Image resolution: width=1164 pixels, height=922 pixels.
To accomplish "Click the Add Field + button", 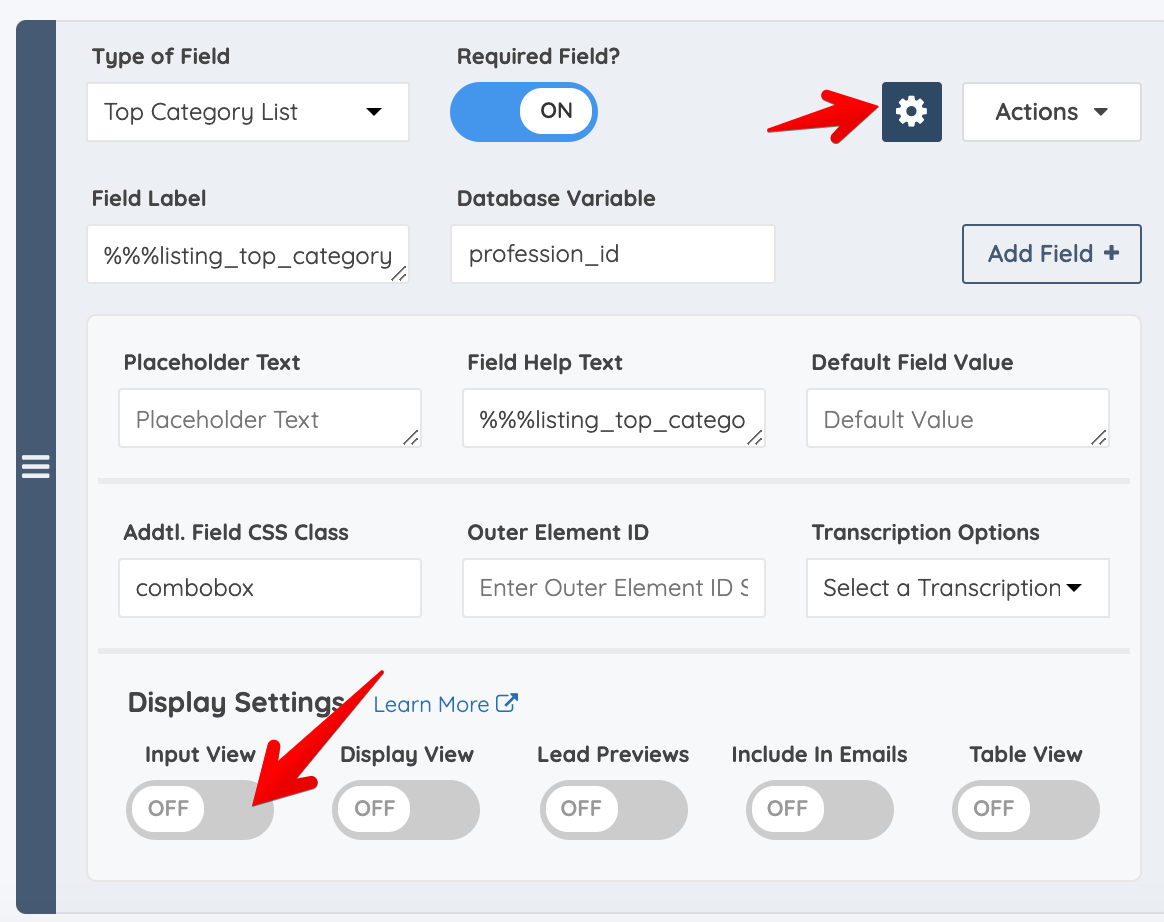I will 1051,254.
